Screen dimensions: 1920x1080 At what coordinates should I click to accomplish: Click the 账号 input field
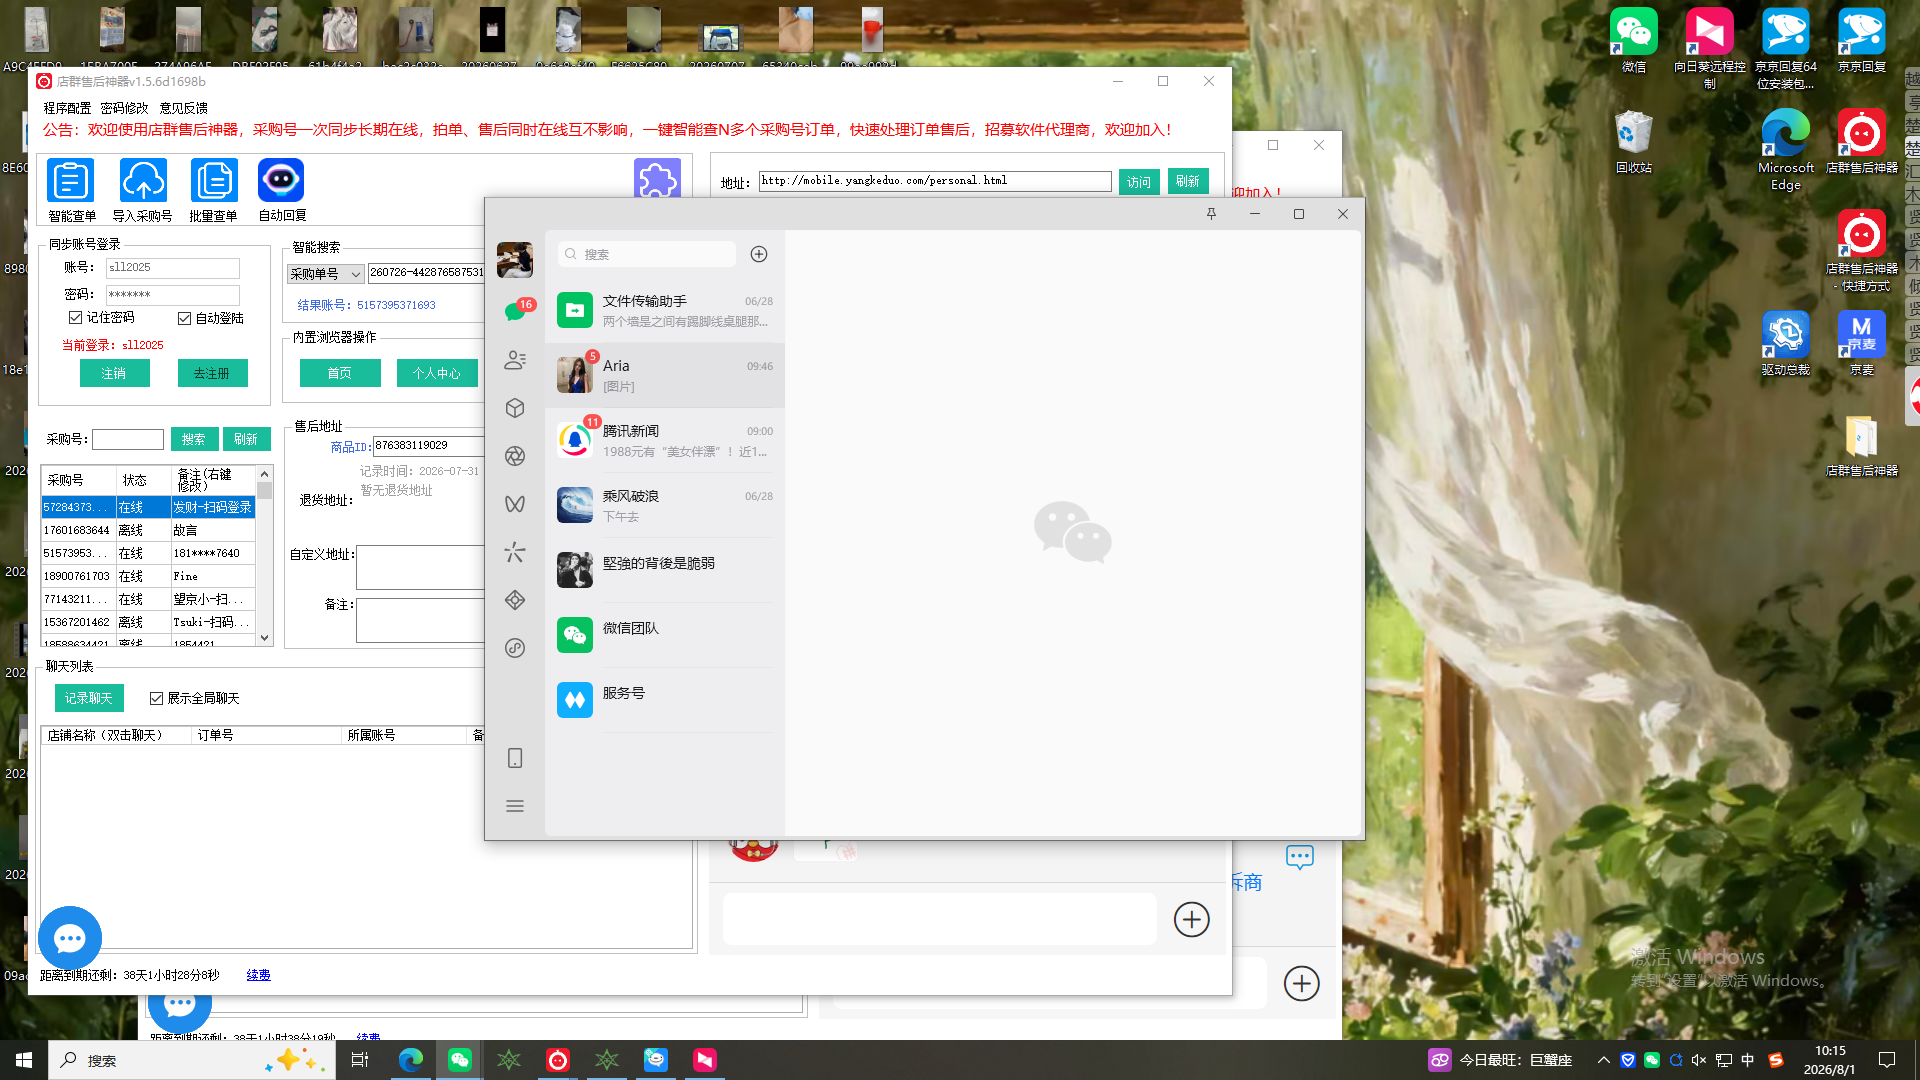(x=173, y=268)
